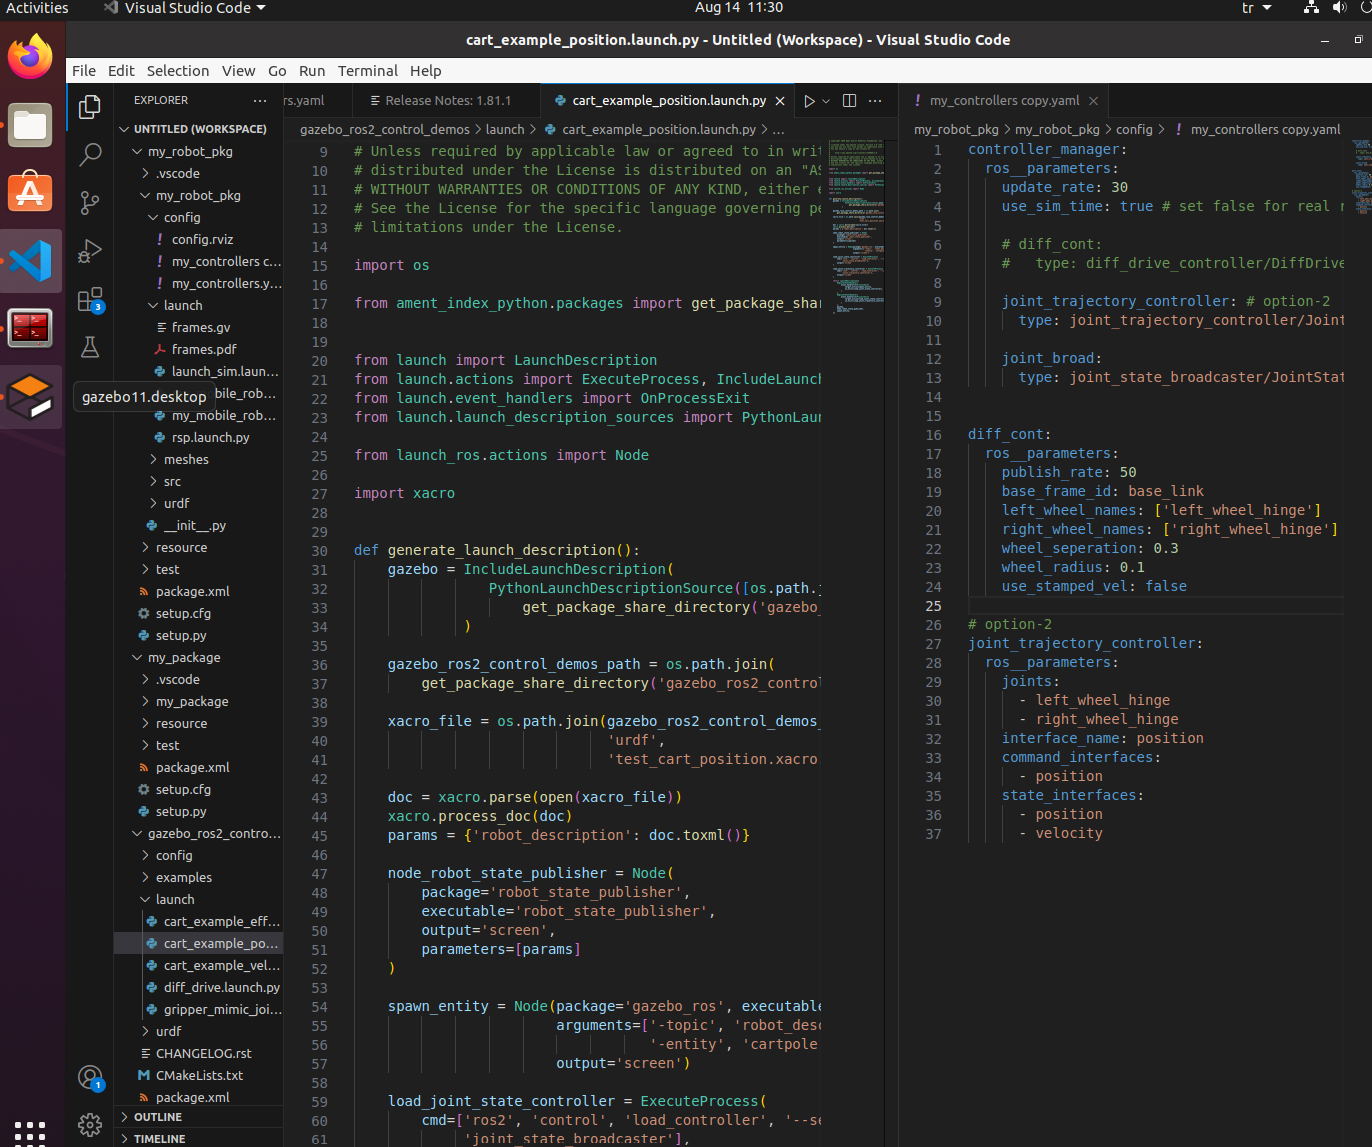
Task: Open the Visual Studio Code app menu
Action: [x=185, y=8]
